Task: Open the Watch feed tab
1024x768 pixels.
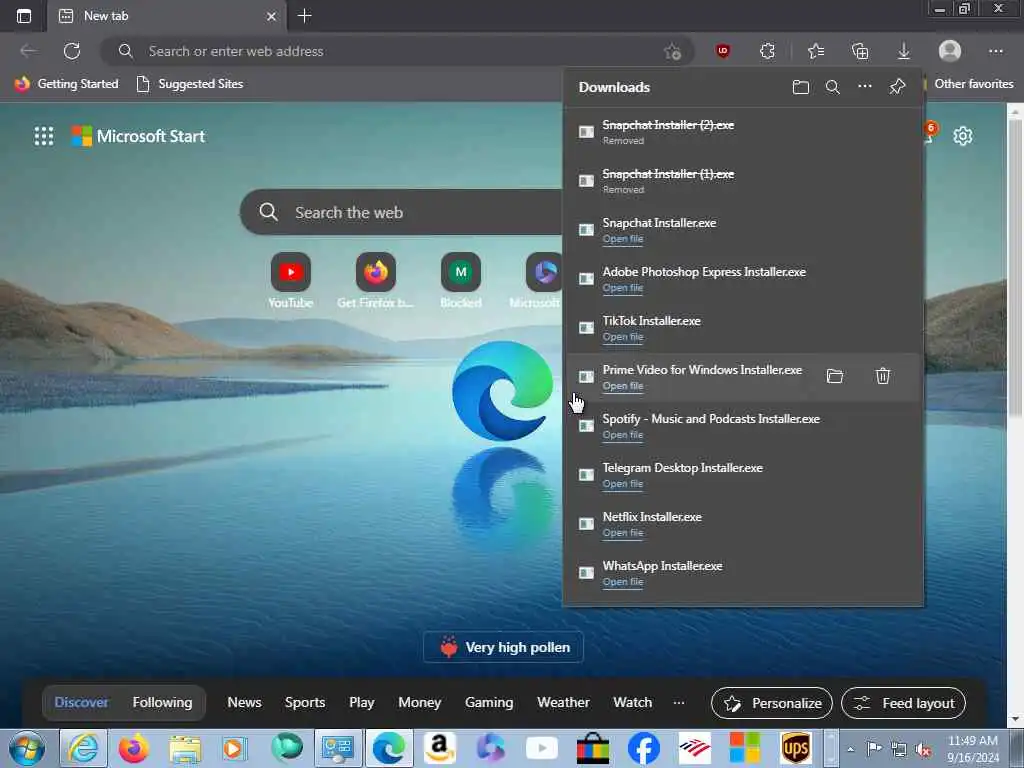Action: (x=633, y=703)
